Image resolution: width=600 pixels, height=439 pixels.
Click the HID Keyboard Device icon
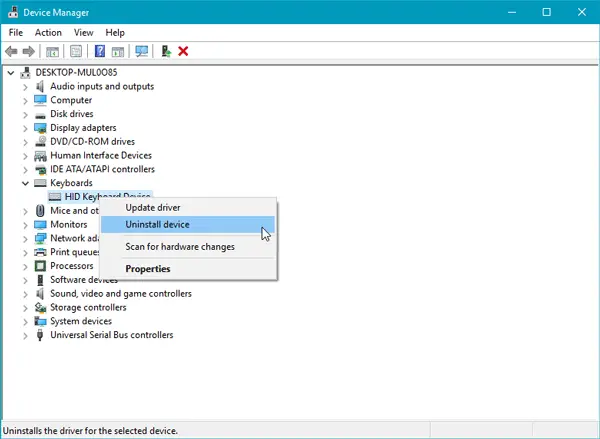pos(55,197)
